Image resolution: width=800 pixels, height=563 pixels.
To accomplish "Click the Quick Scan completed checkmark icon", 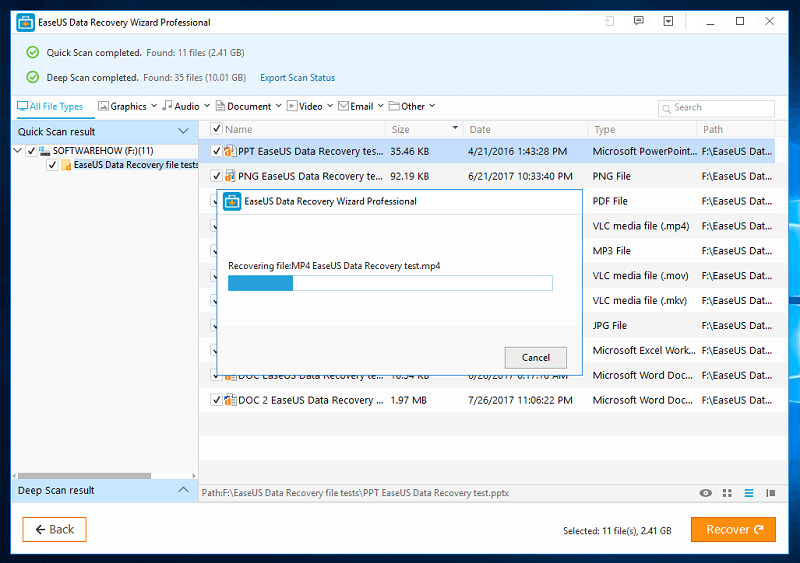I will click(33, 52).
